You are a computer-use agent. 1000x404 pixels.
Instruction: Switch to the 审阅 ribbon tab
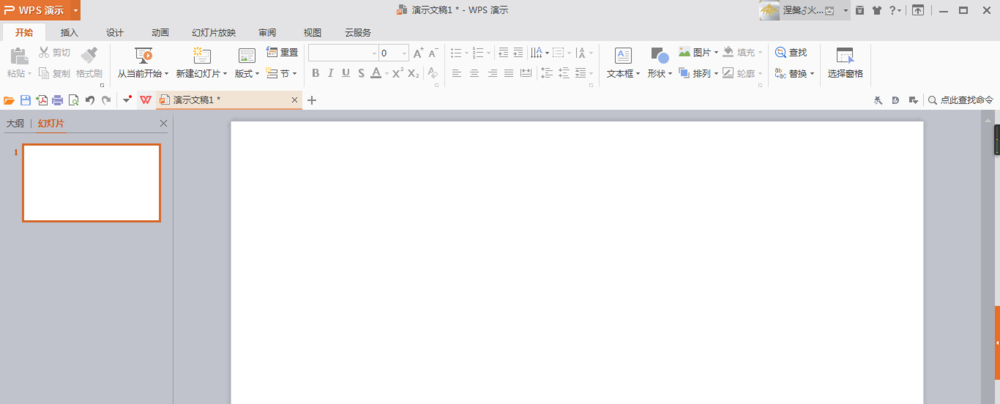[x=267, y=33]
